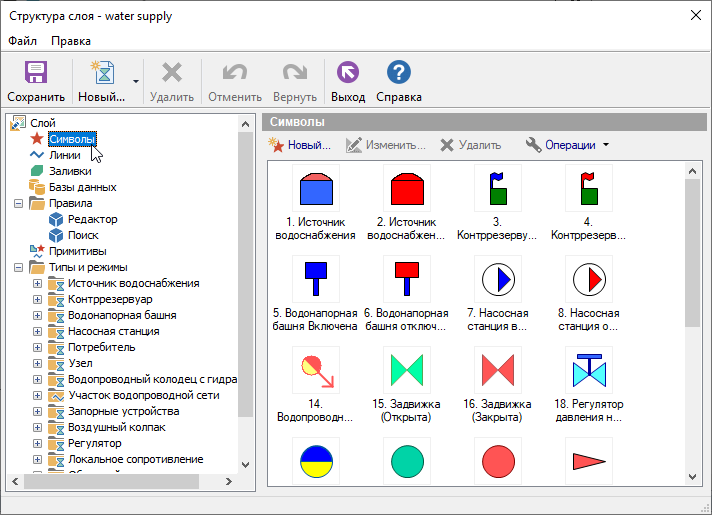Select symbol 5 Водонапорная башня Включена
The width and height of the screenshot is (712, 515).
tap(315, 279)
